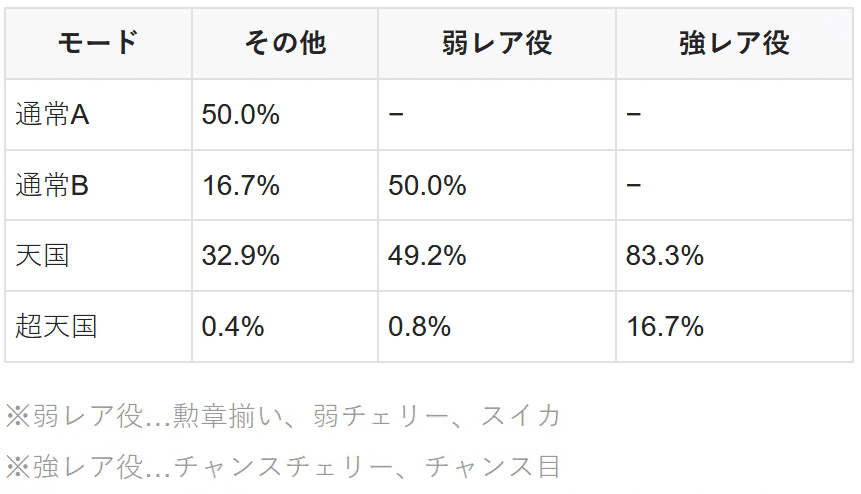Click the モード column header
The image size is (861, 494).
[98, 43]
